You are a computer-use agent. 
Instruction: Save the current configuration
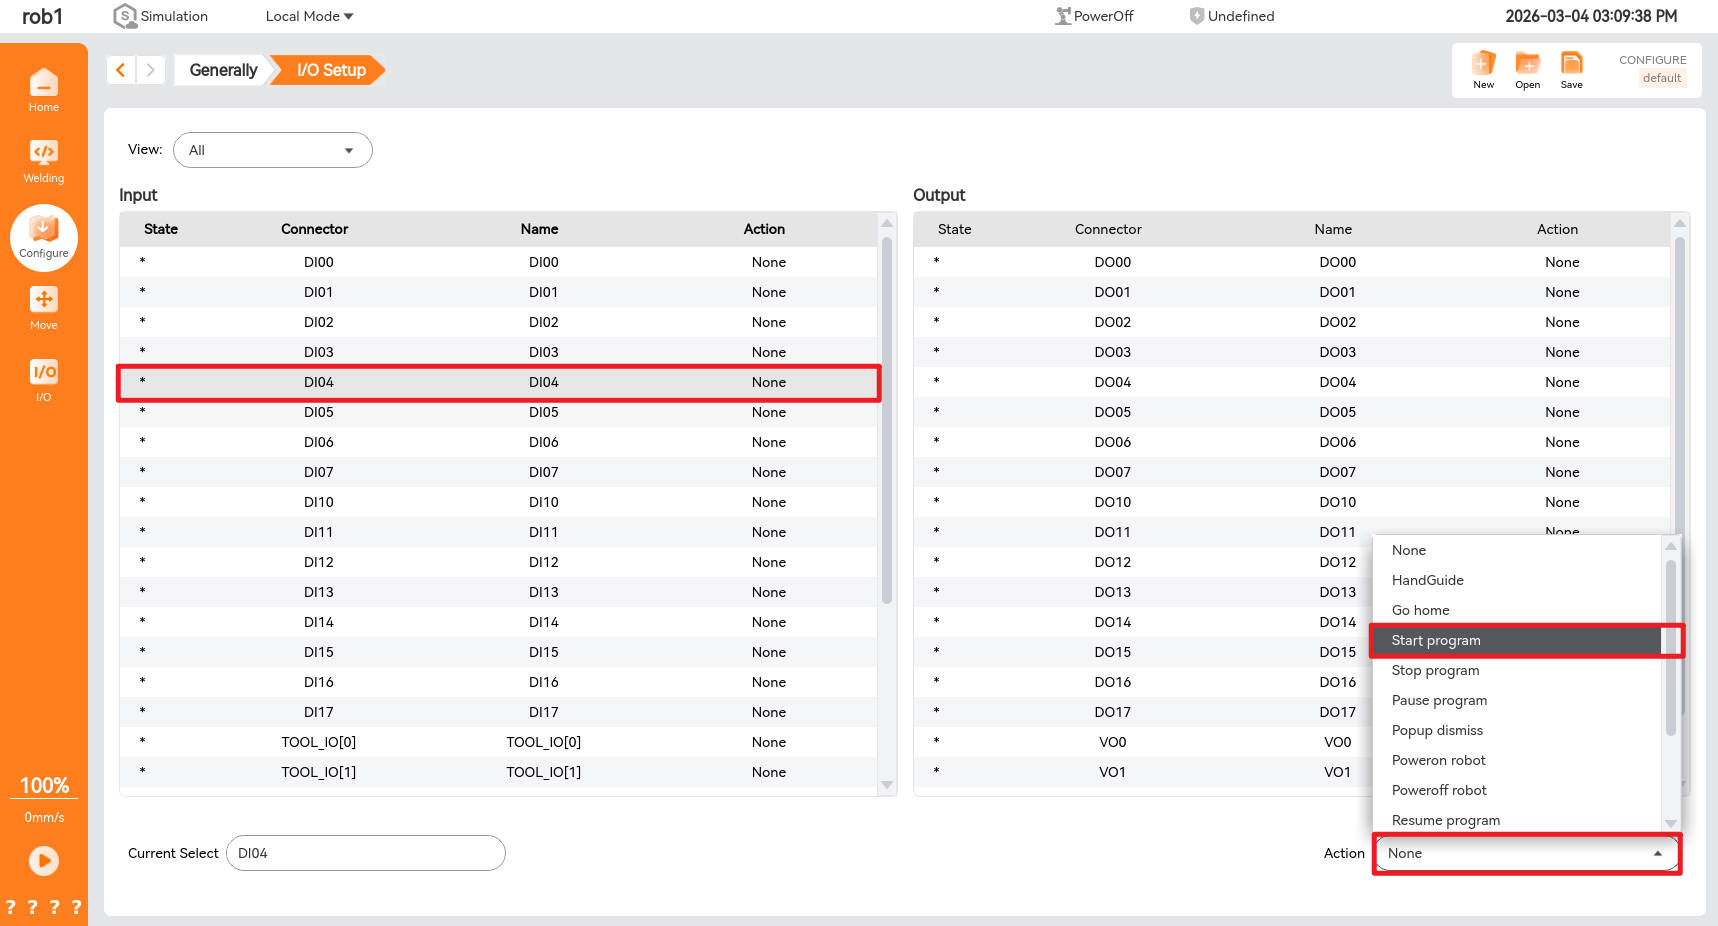[1571, 69]
